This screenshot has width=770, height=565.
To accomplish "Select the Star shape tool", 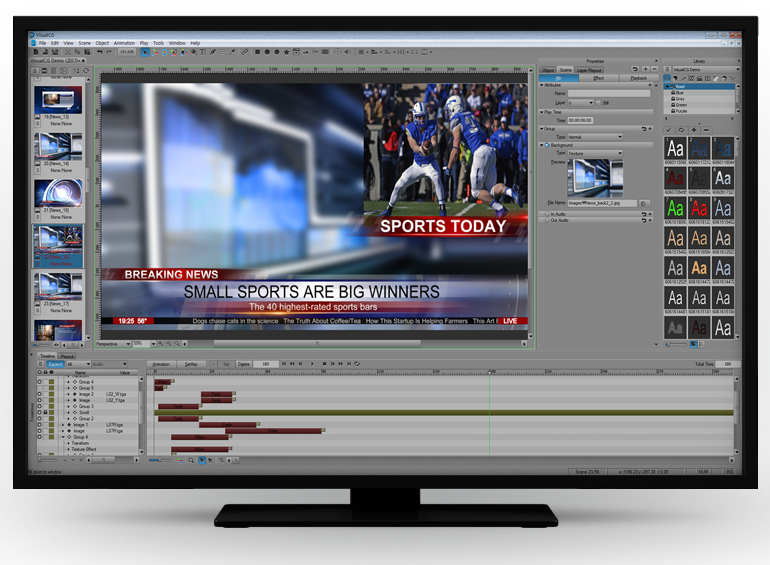I will click(x=287, y=52).
